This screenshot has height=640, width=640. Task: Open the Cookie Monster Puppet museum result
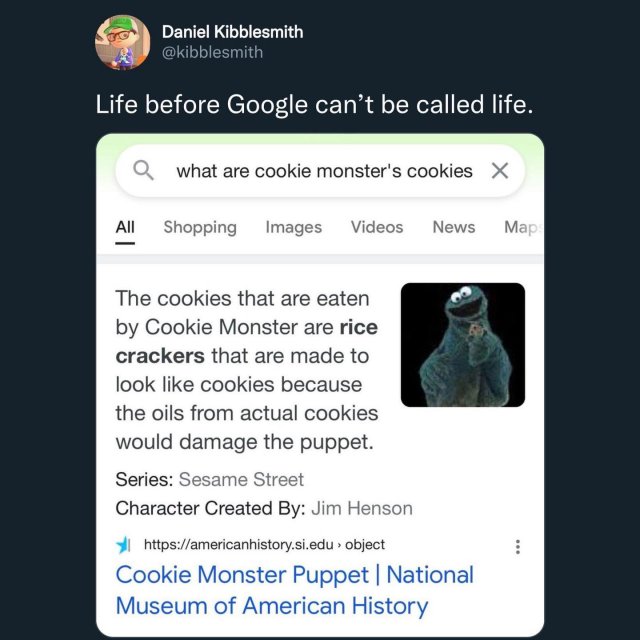click(x=294, y=590)
